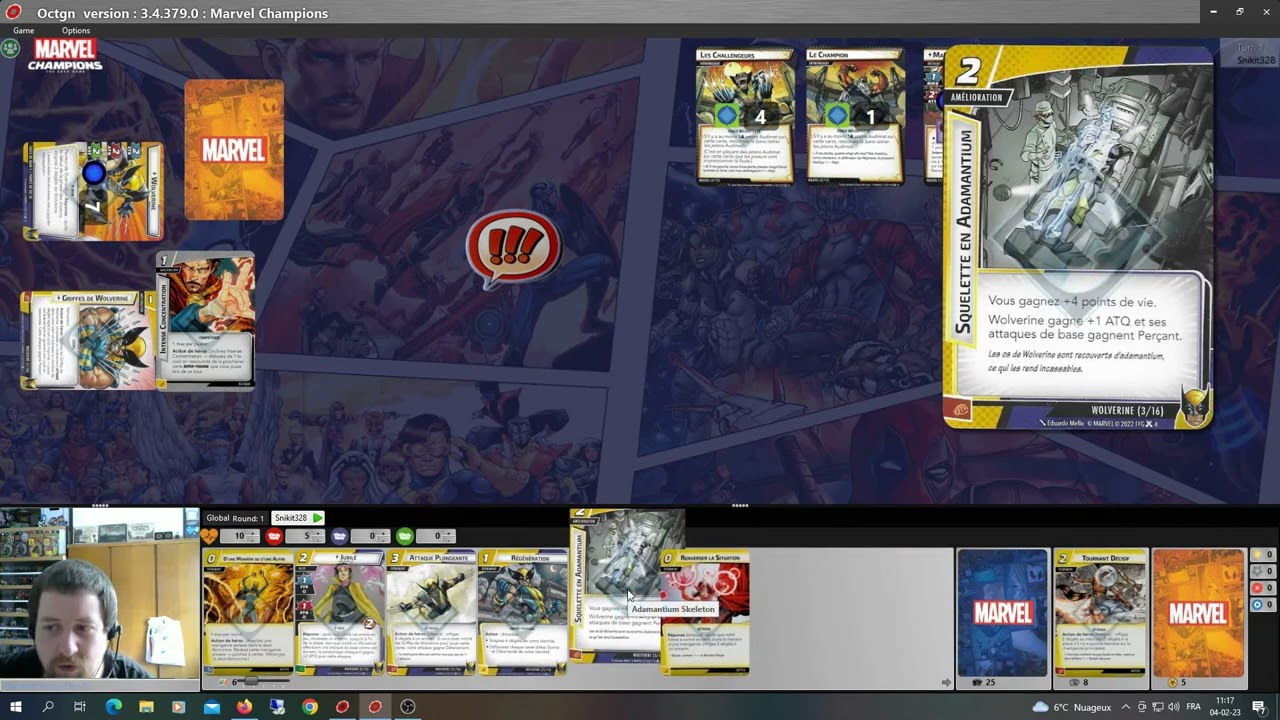Click the red !!! speech bubble token
The width and height of the screenshot is (1280, 720).
(x=513, y=249)
